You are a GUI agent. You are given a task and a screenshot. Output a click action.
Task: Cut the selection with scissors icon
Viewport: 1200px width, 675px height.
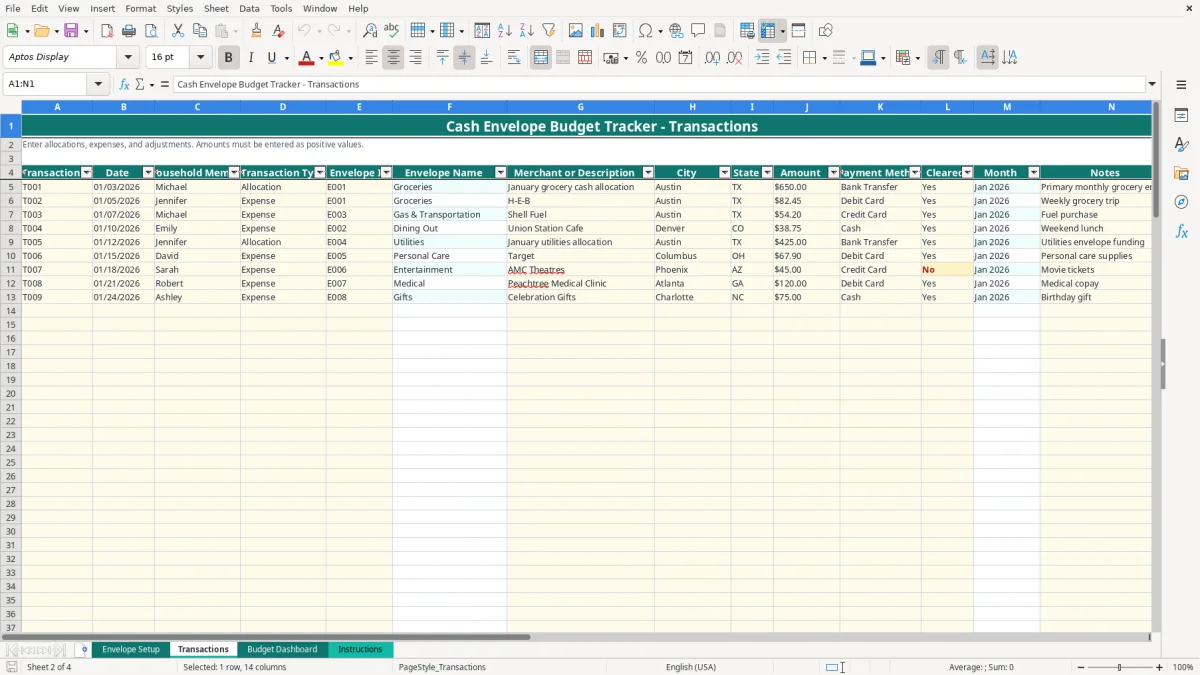coord(178,31)
